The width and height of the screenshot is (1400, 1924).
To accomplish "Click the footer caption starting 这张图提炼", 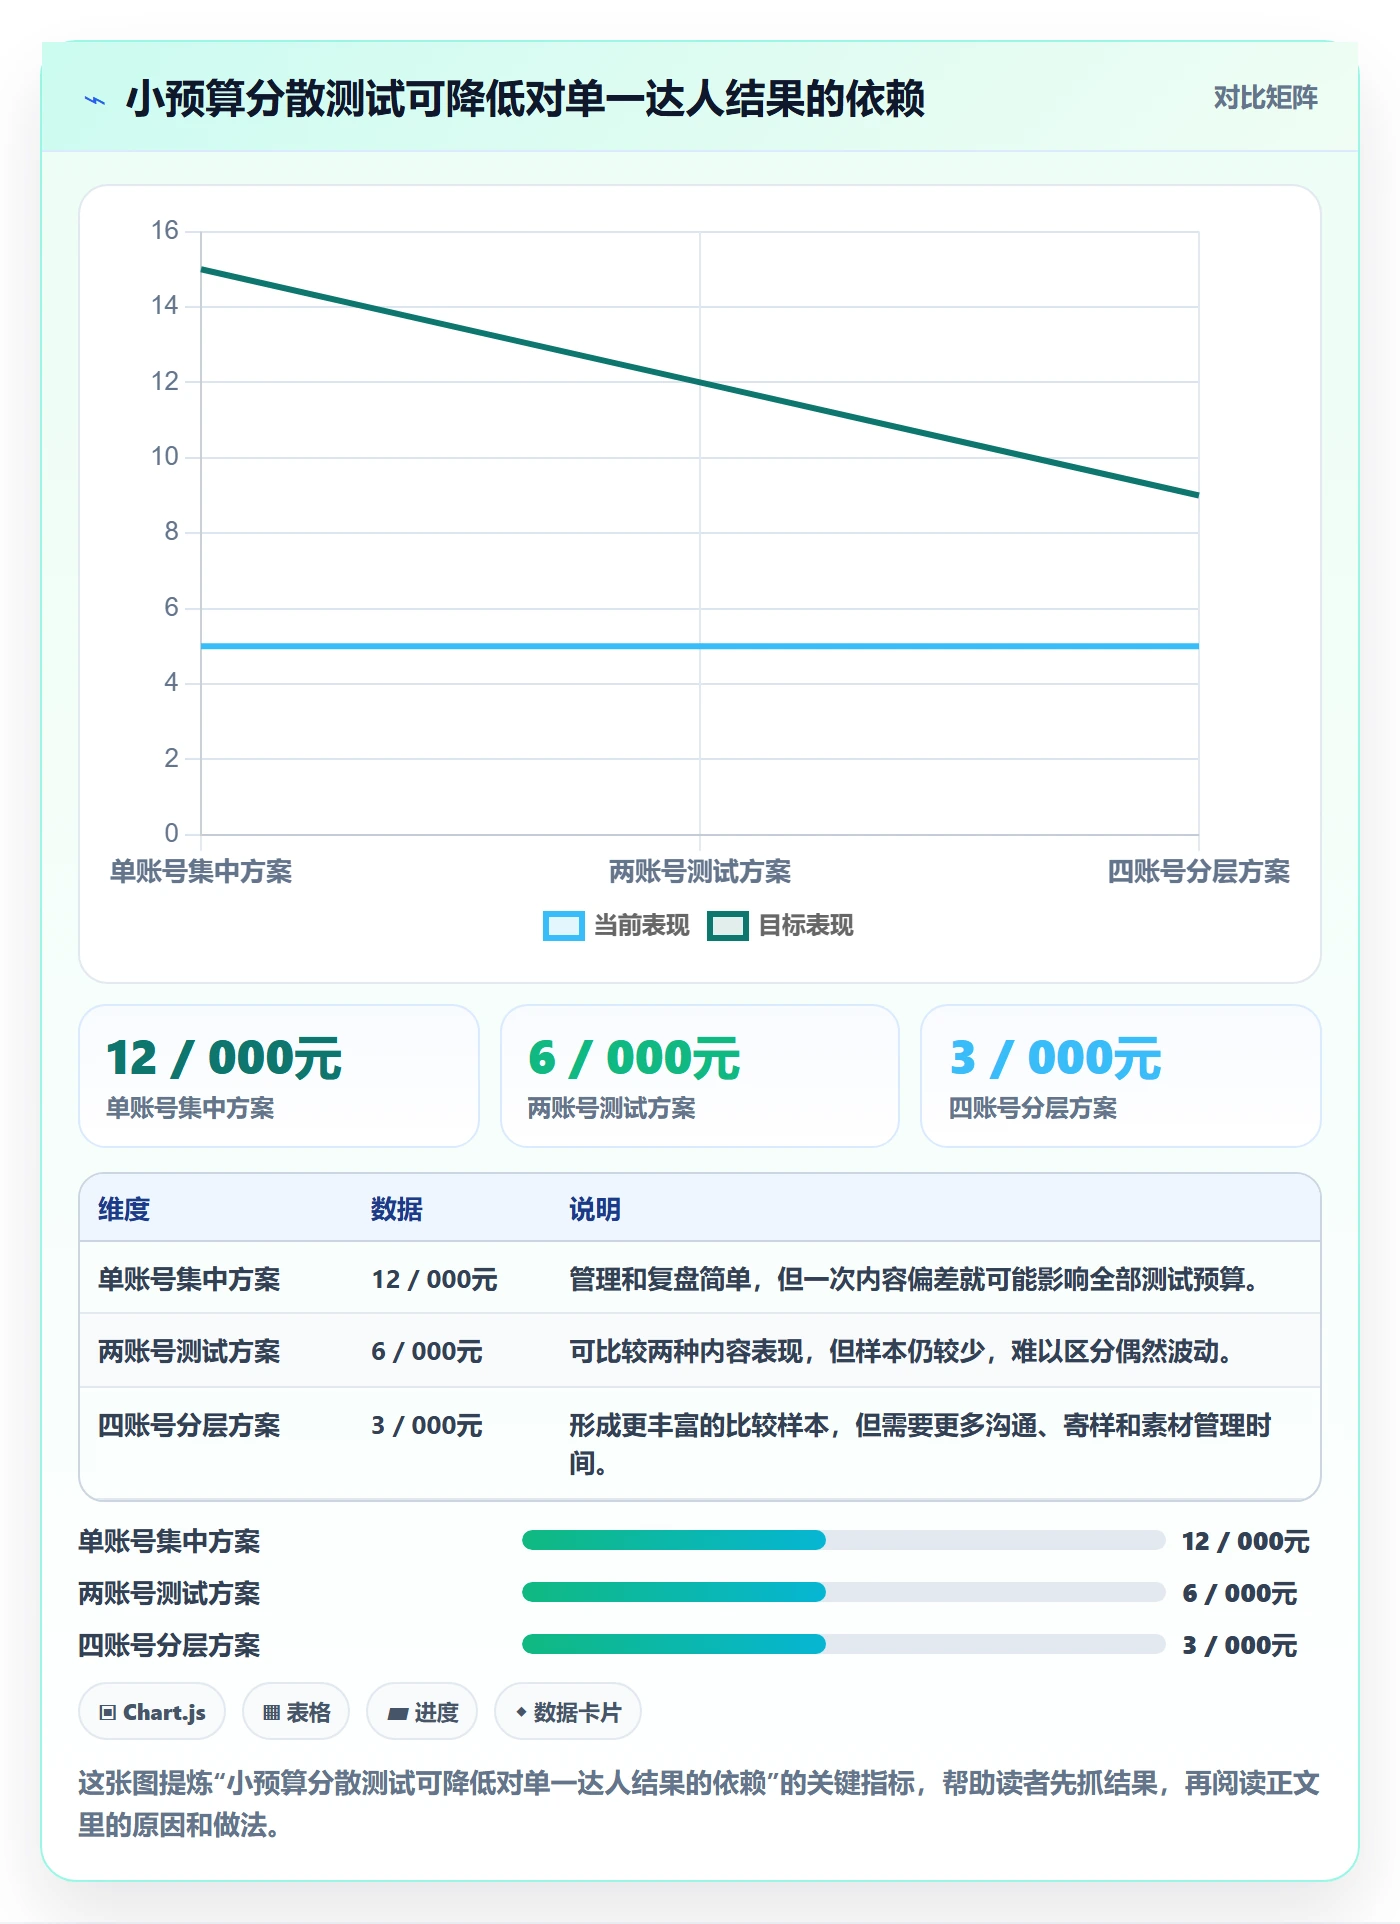I will coord(699,1803).
